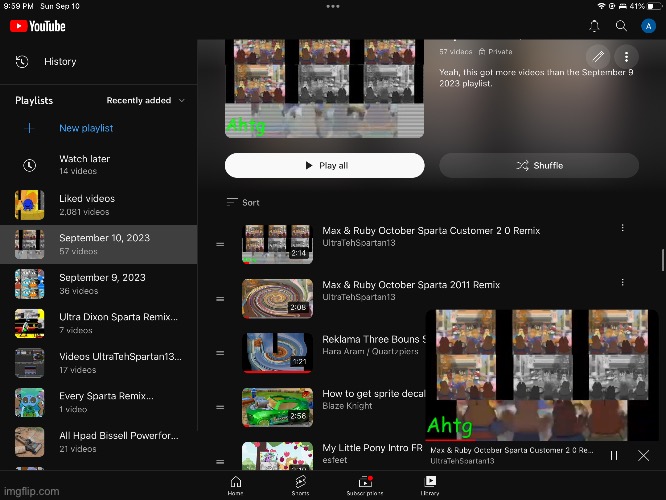Click the Hara Aram / Quartzpiers channel name
Image resolution: width=666 pixels, height=500 pixels.
coord(370,351)
